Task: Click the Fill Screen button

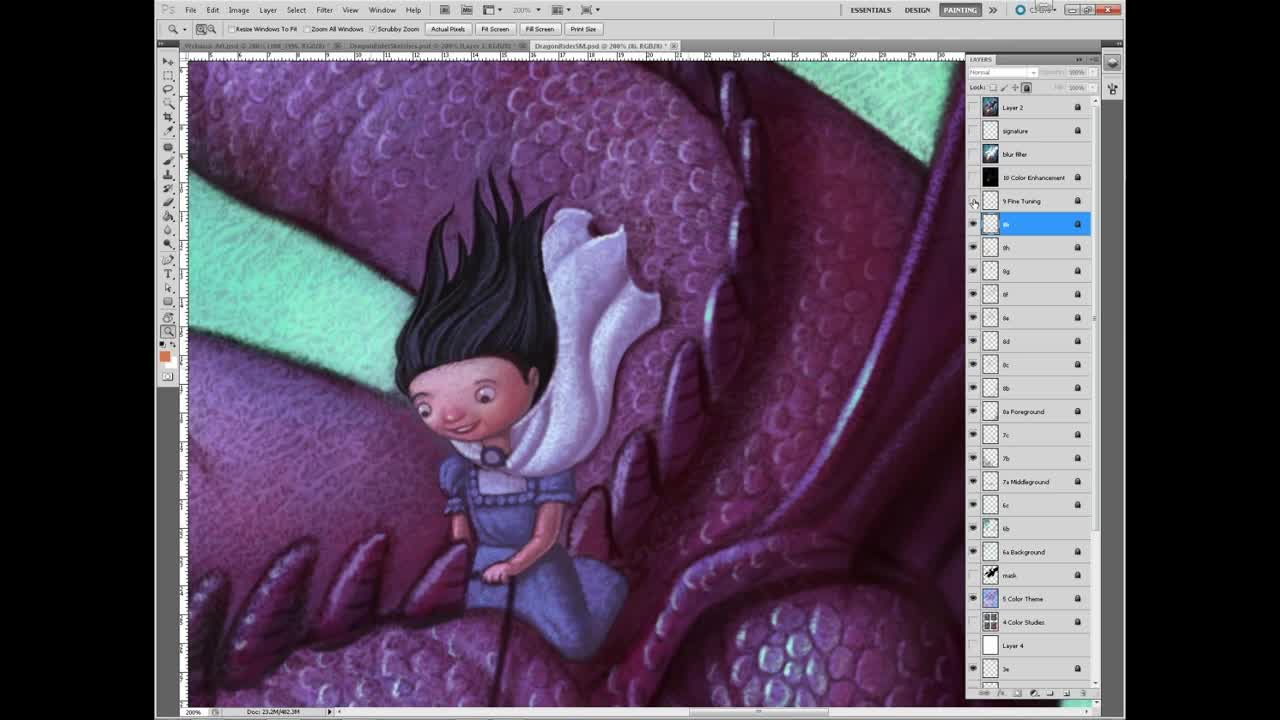Action: point(540,29)
